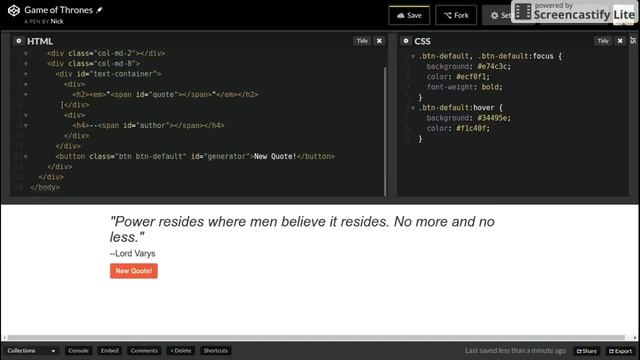The width and height of the screenshot is (640, 360).
Task: Tidy the CSS code
Action: 603,41
